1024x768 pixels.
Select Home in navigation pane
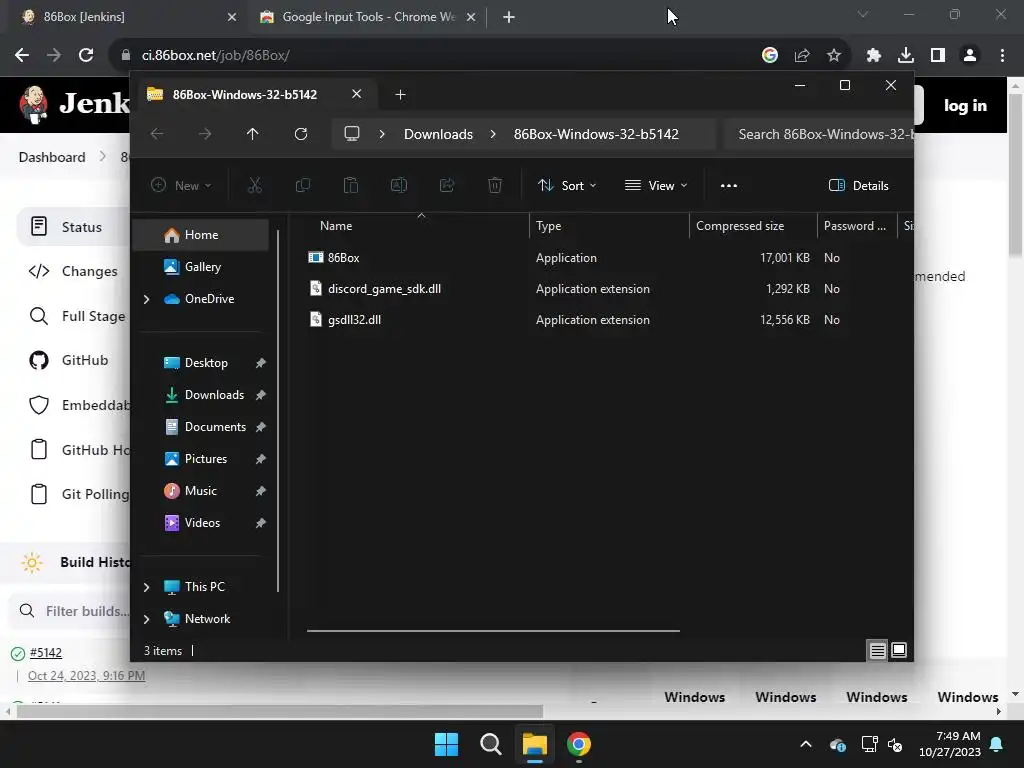coord(201,235)
